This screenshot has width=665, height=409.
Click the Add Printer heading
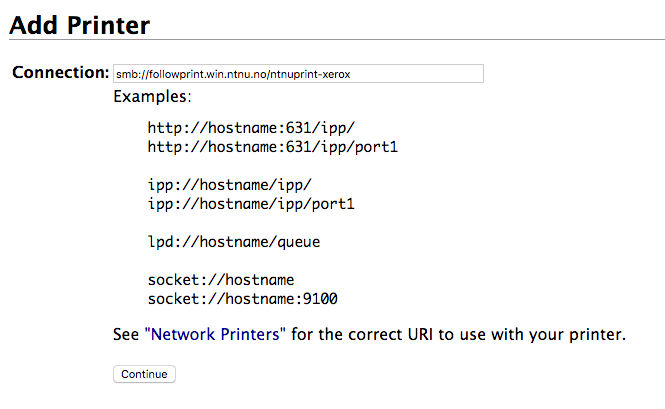79,25
